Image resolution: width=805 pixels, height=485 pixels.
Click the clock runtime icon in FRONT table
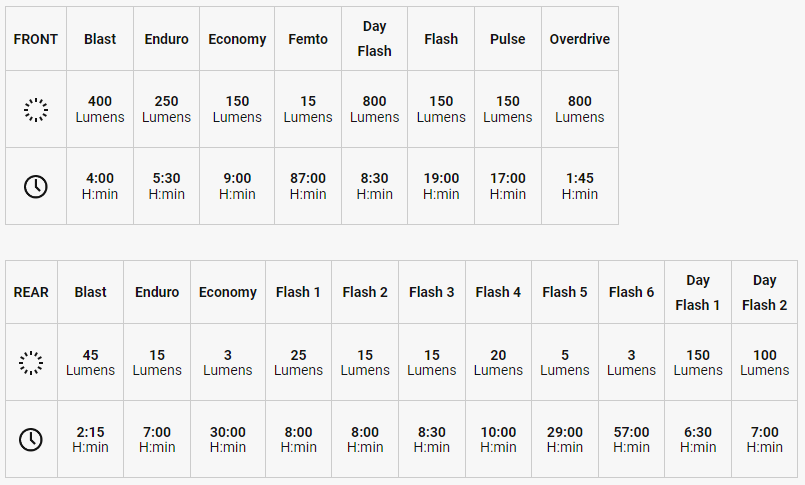[36, 186]
